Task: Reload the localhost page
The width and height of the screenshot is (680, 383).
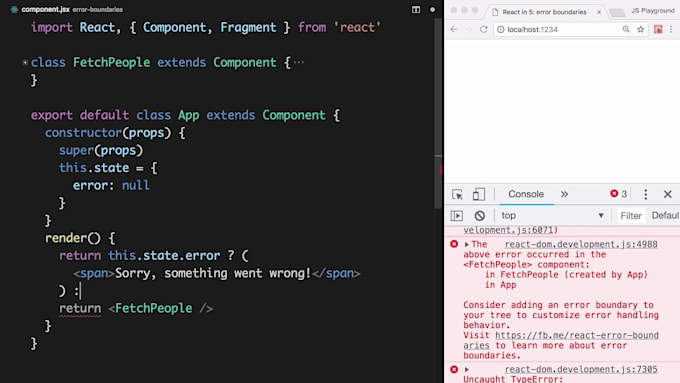Action: (484, 29)
